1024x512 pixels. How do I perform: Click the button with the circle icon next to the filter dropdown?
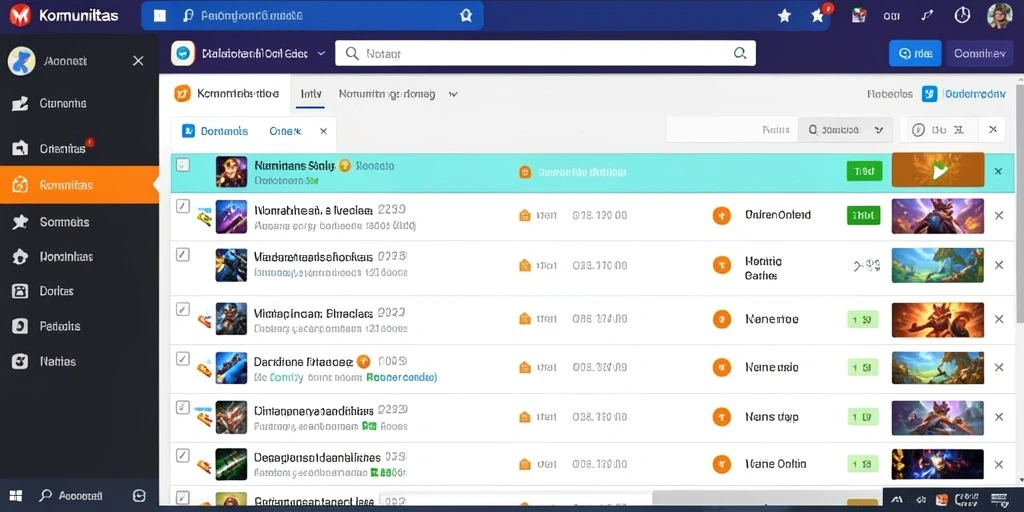(x=938, y=130)
